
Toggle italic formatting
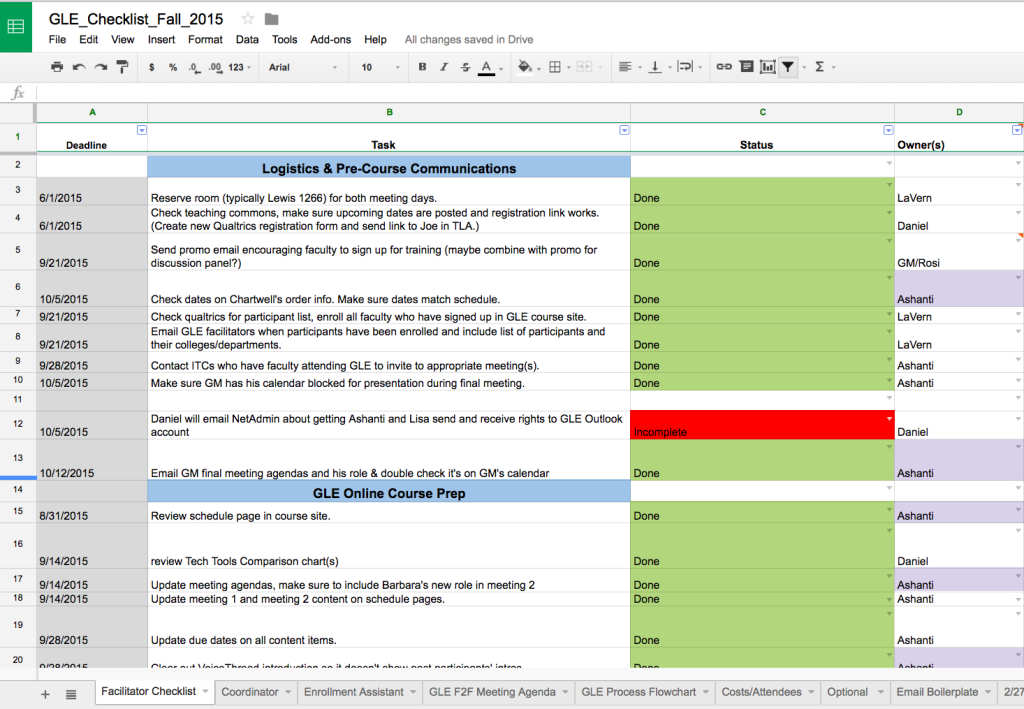[x=443, y=67]
